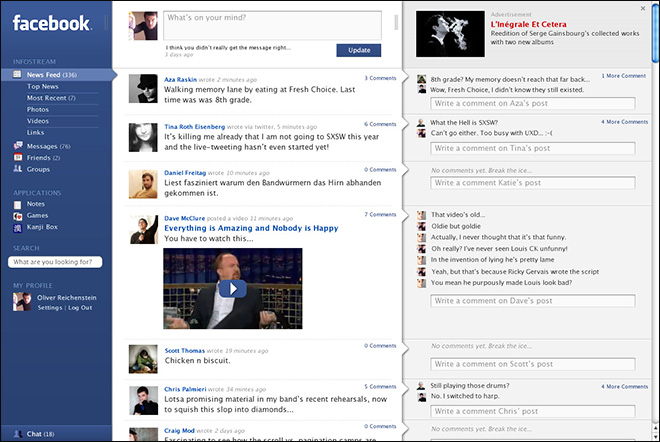Open 'Everything is Amazing and Nobody is Happy' link
This screenshot has width=660, height=442.
pyautogui.click(x=250, y=227)
